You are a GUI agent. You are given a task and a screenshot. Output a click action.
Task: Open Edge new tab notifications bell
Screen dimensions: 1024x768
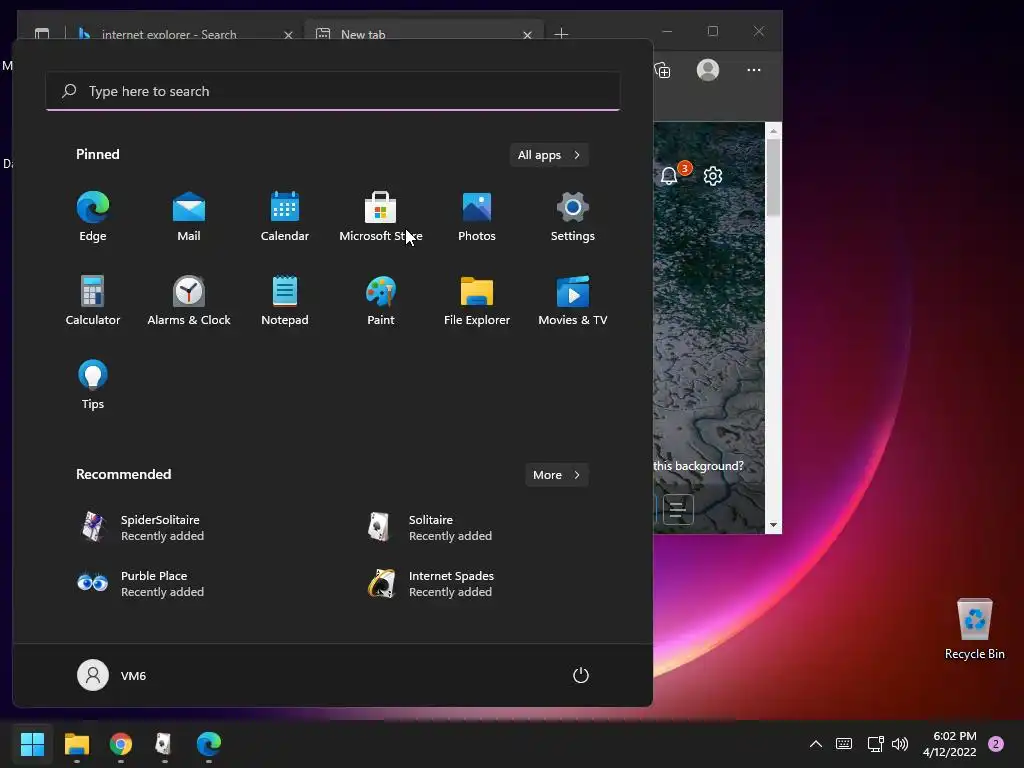click(x=669, y=176)
